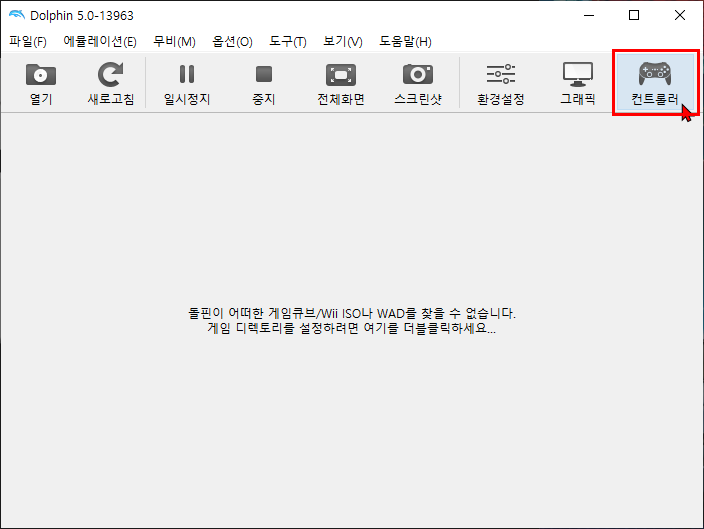
Task: Open 컨트롤러 controller gamepad icon
Action: point(655,74)
